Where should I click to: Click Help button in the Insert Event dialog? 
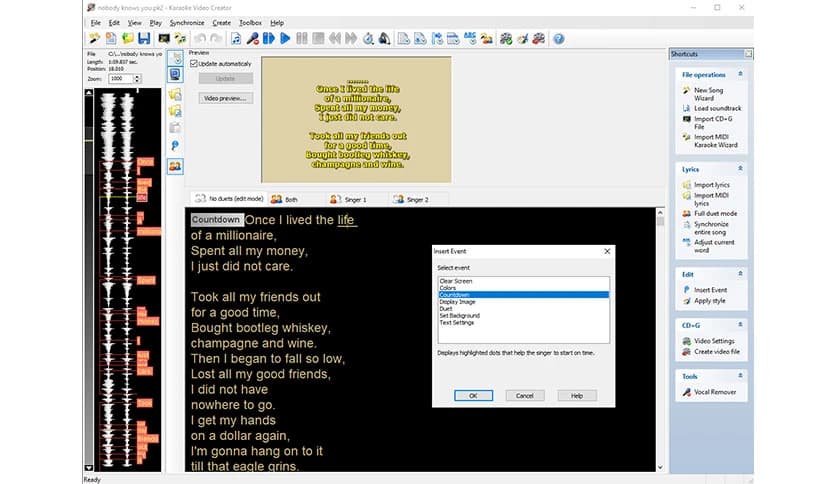576,396
